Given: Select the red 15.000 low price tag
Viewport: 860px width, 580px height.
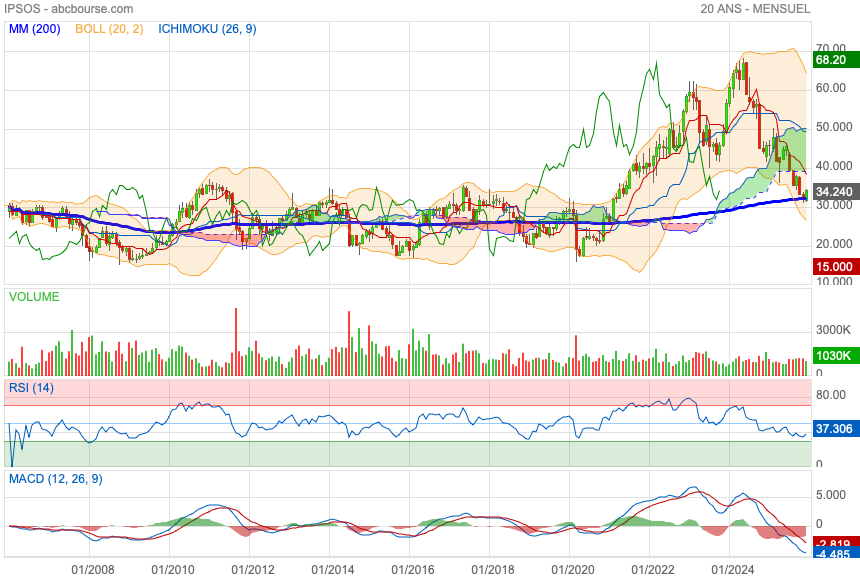Looking at the screenshot, I should click(x=833, y=267).
